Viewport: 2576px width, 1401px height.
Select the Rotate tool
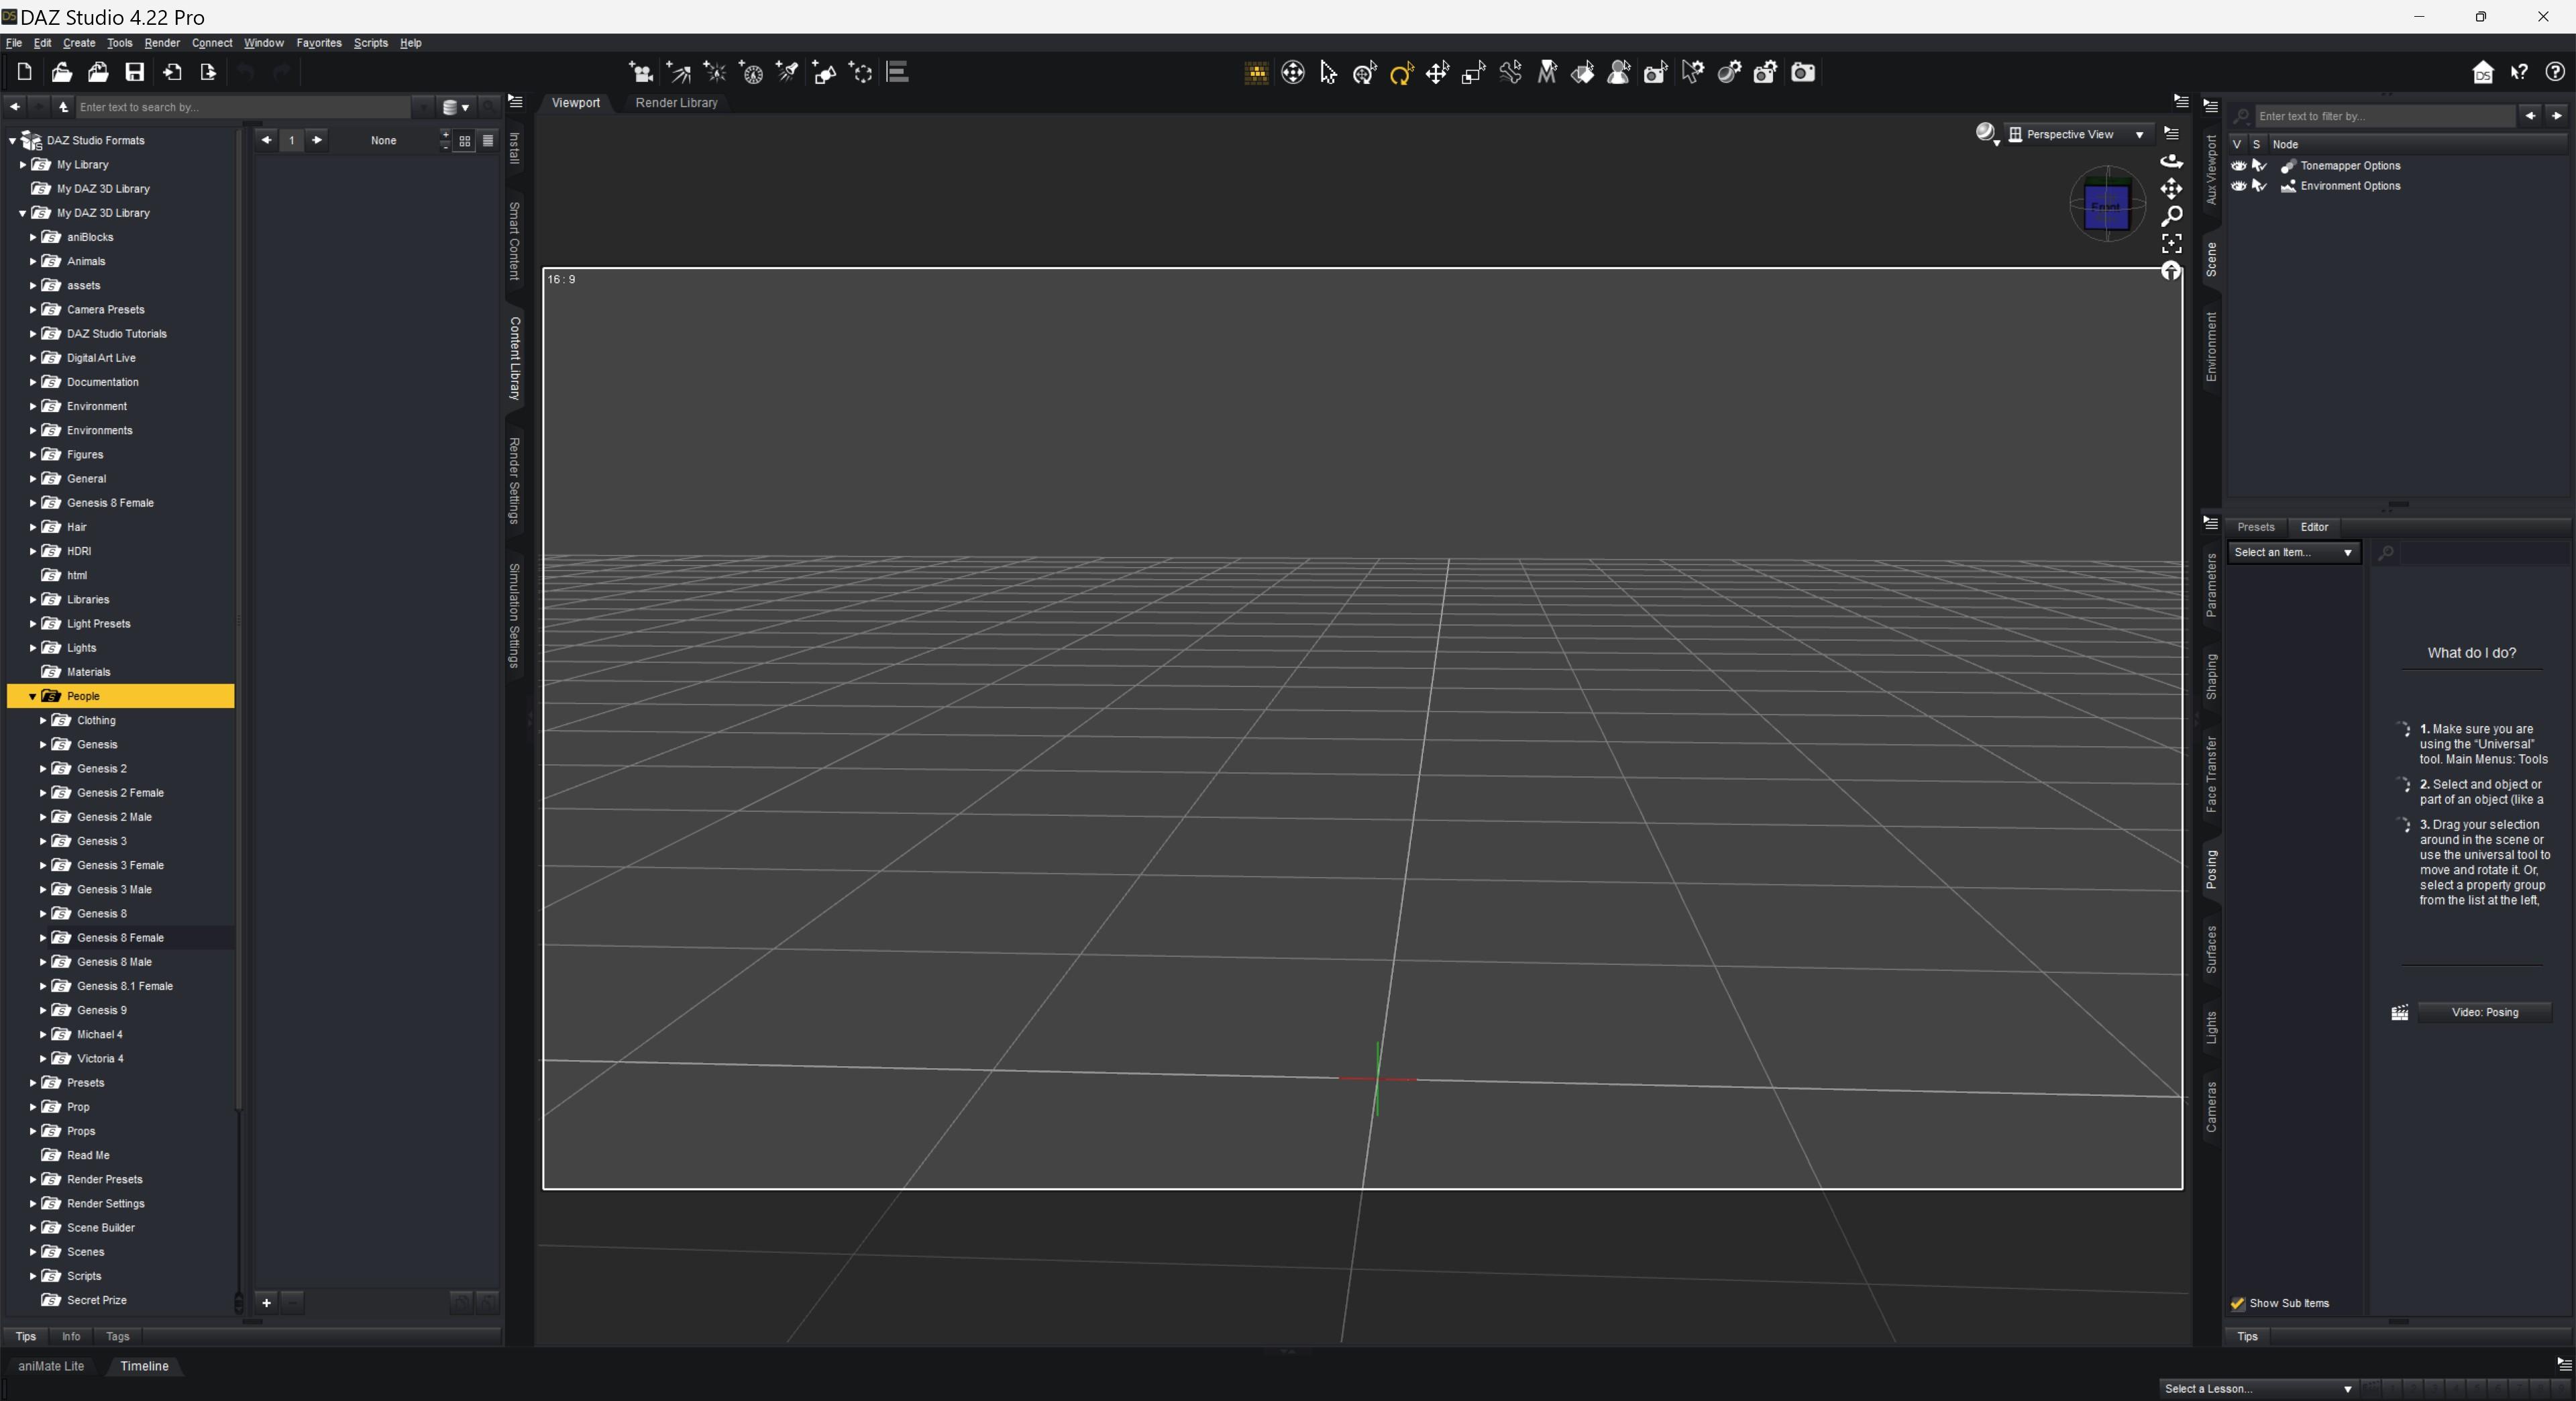point(1401,72)
